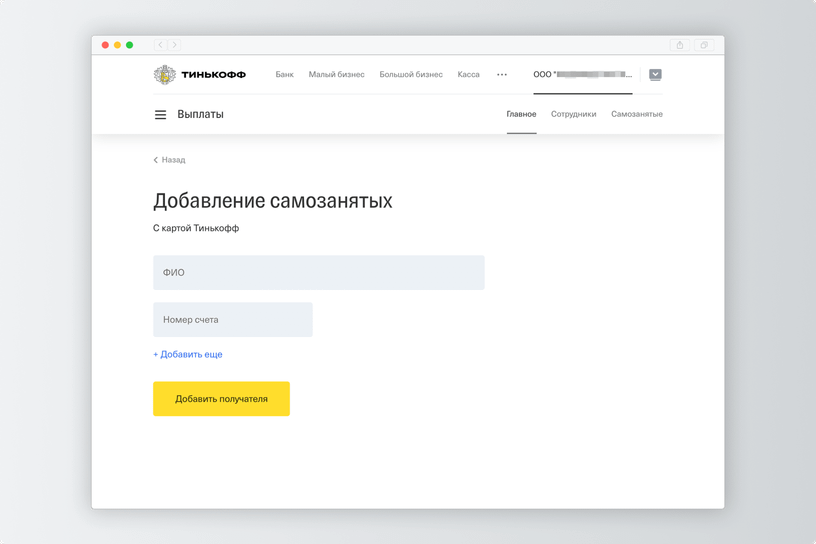Click the Tinkoff logo emblem

tap(164, 74)
